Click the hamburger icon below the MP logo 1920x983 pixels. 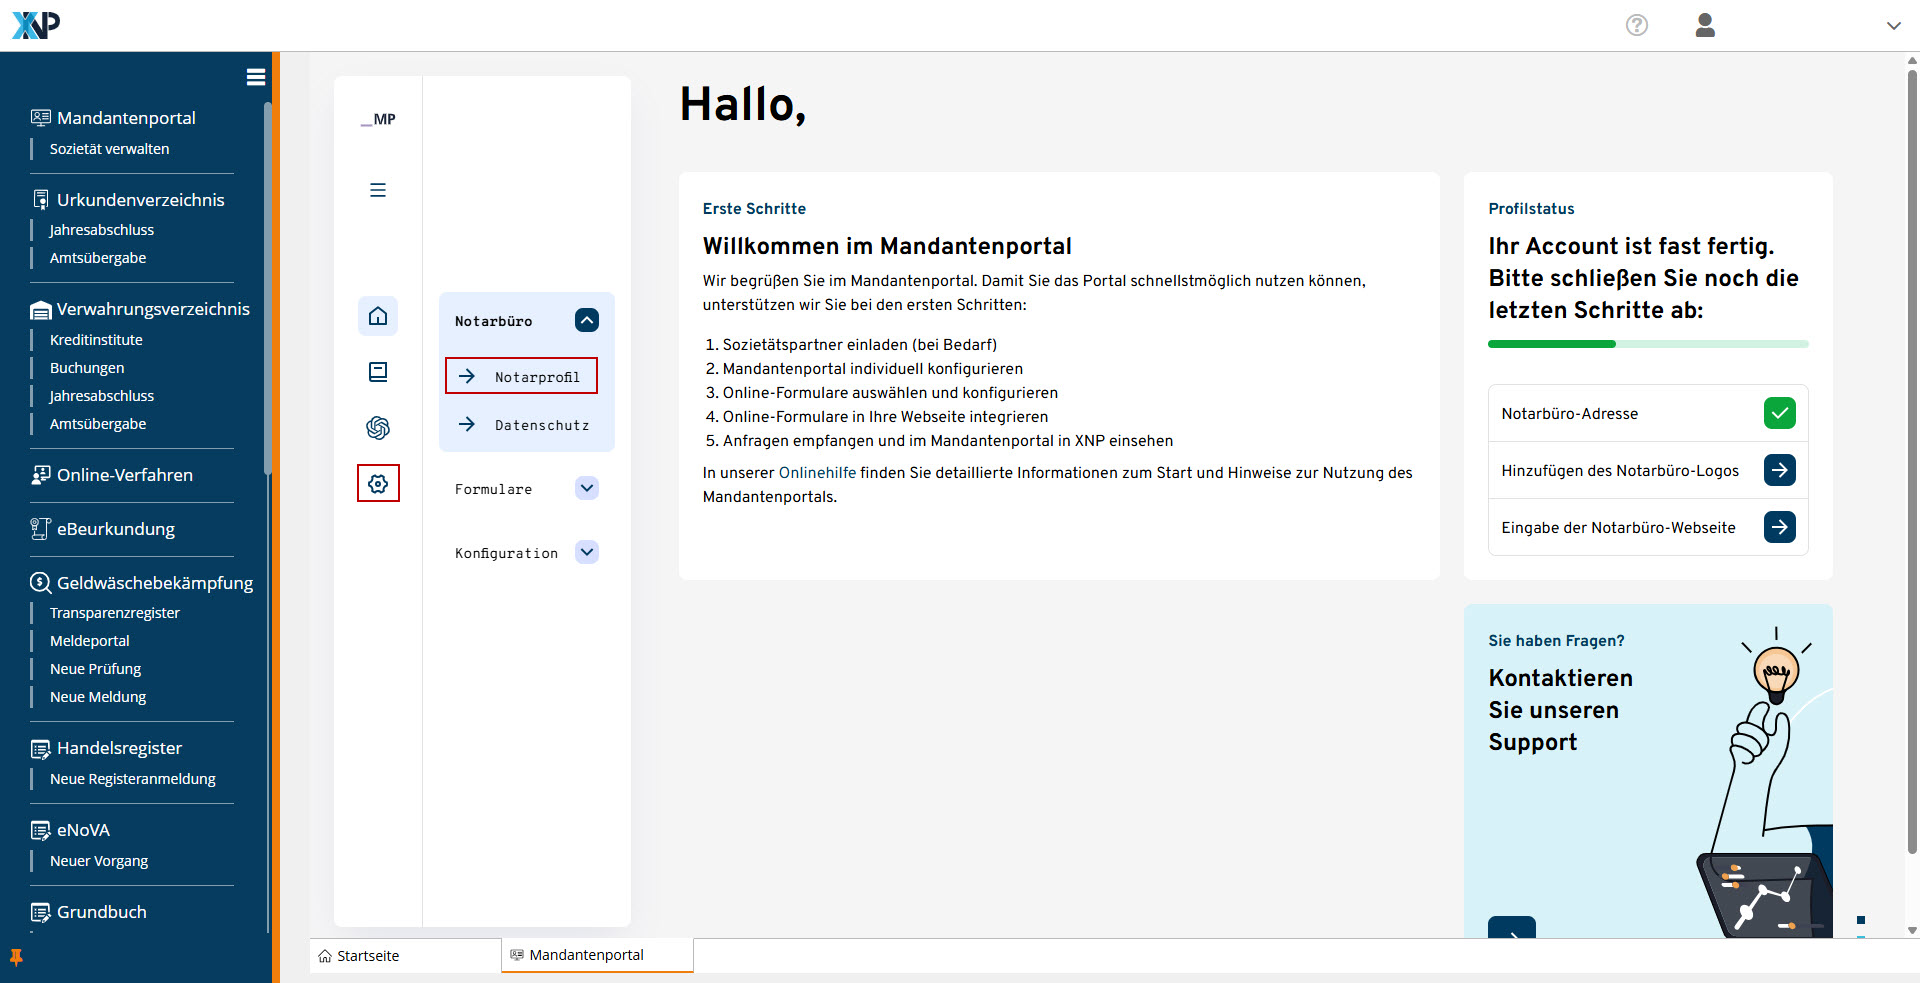click(378, 190)
